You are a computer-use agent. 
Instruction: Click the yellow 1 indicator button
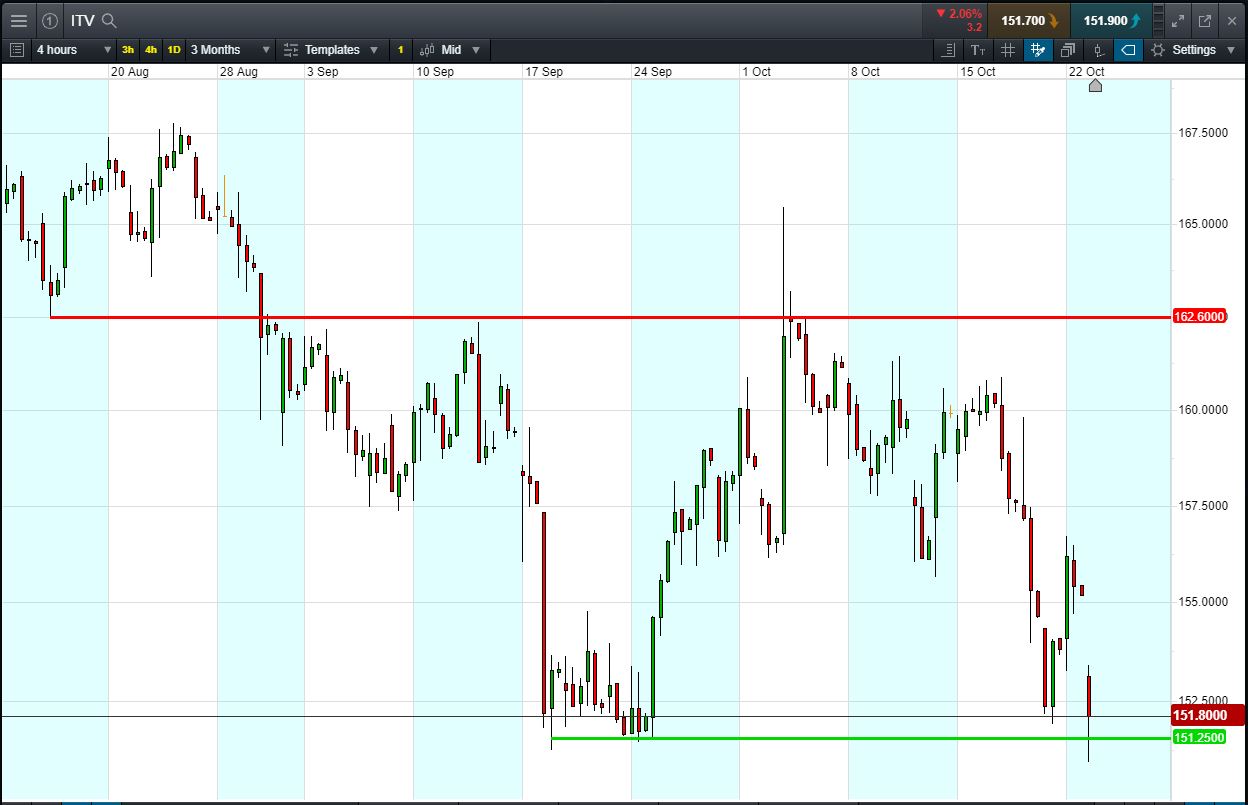(x=400, y=49)
